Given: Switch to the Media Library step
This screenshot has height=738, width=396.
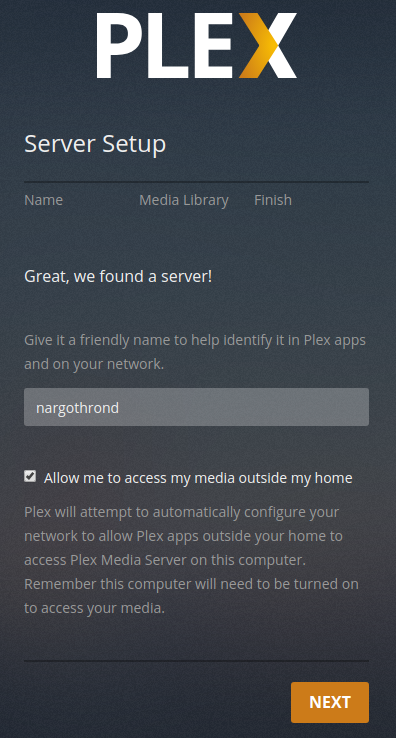Looking at the screenshot, I should coord(184,200).
